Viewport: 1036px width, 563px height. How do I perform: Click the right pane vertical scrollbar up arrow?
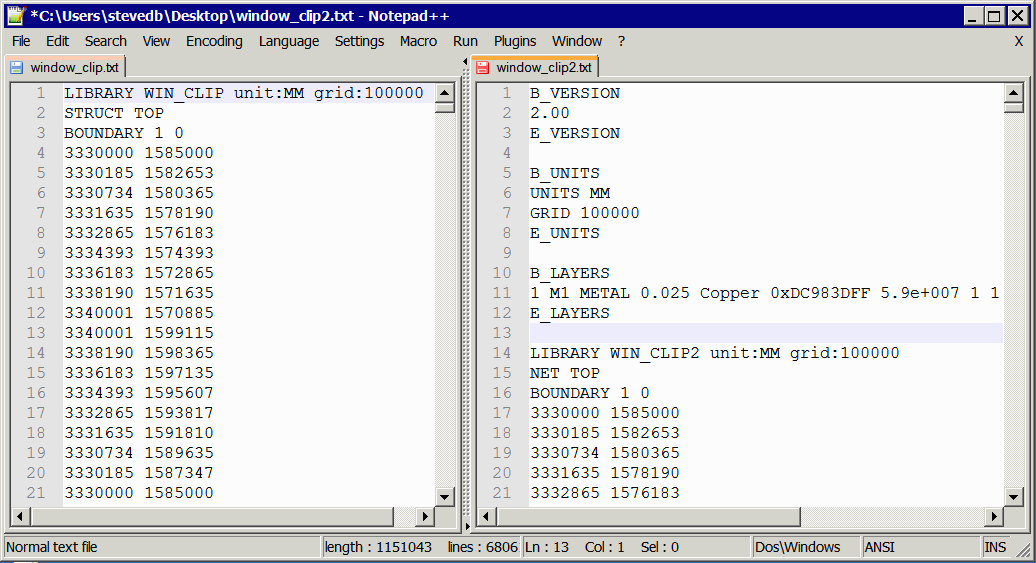pos(1014,93)
